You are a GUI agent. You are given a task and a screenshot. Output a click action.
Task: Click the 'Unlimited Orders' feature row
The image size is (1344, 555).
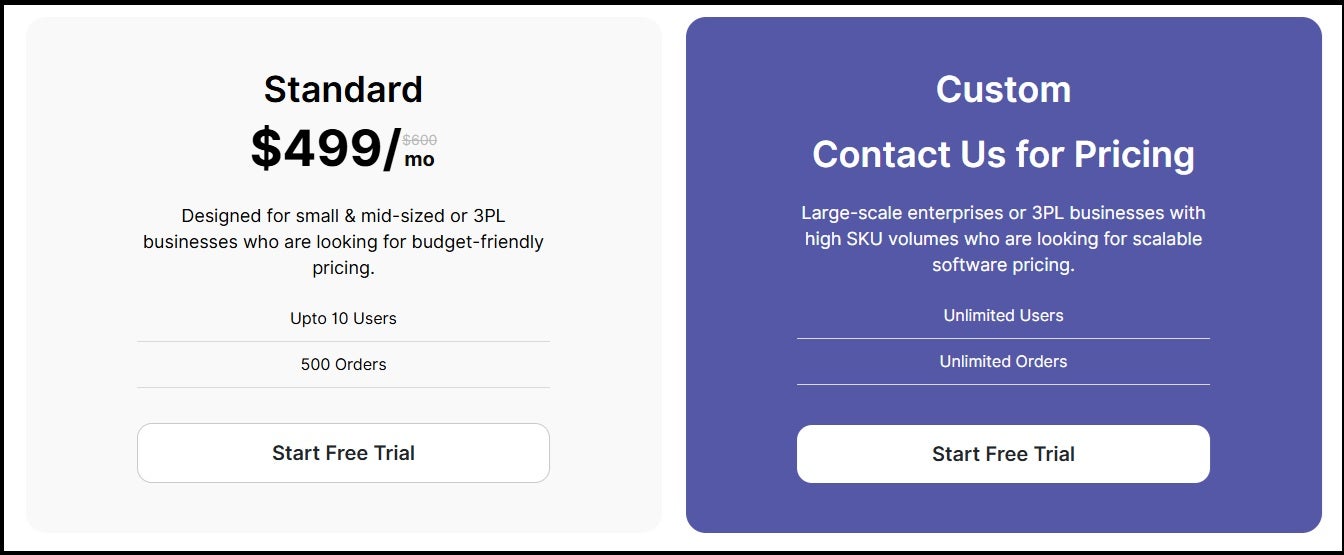point(1003,362)
